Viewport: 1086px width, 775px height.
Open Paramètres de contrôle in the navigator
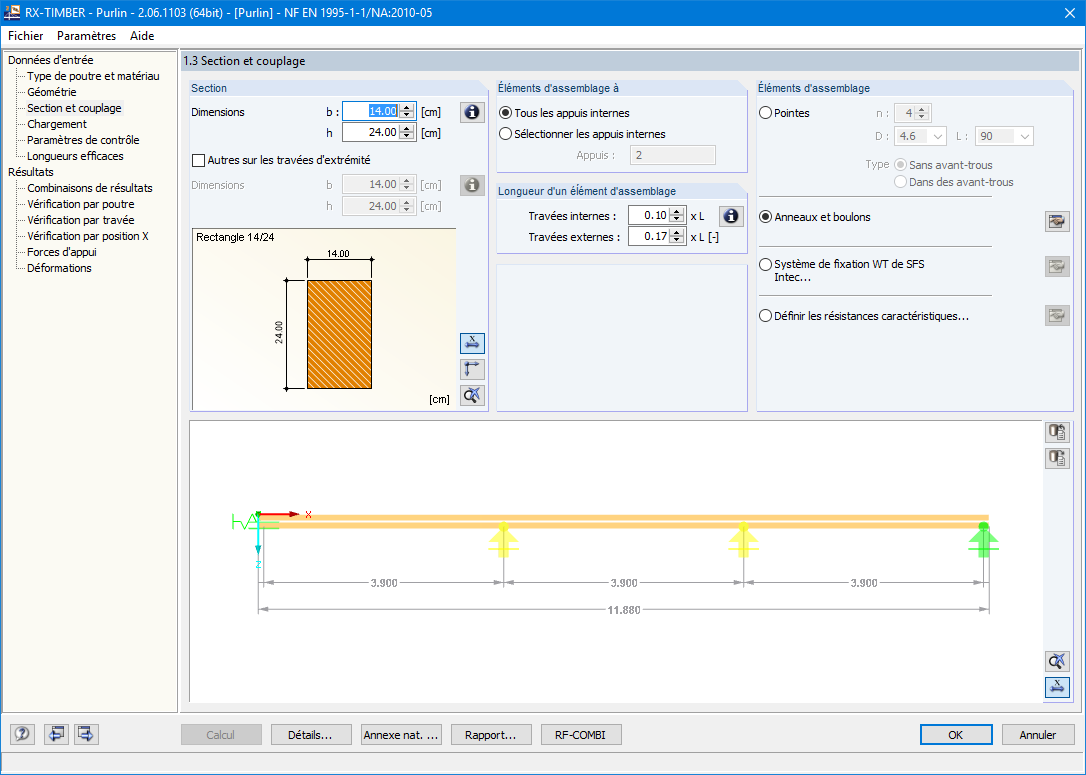click(83, 140)
